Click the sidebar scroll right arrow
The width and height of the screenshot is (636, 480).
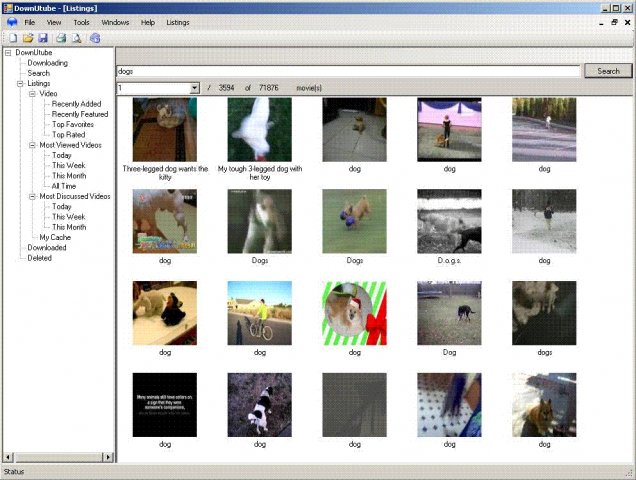tap(108, 457)
